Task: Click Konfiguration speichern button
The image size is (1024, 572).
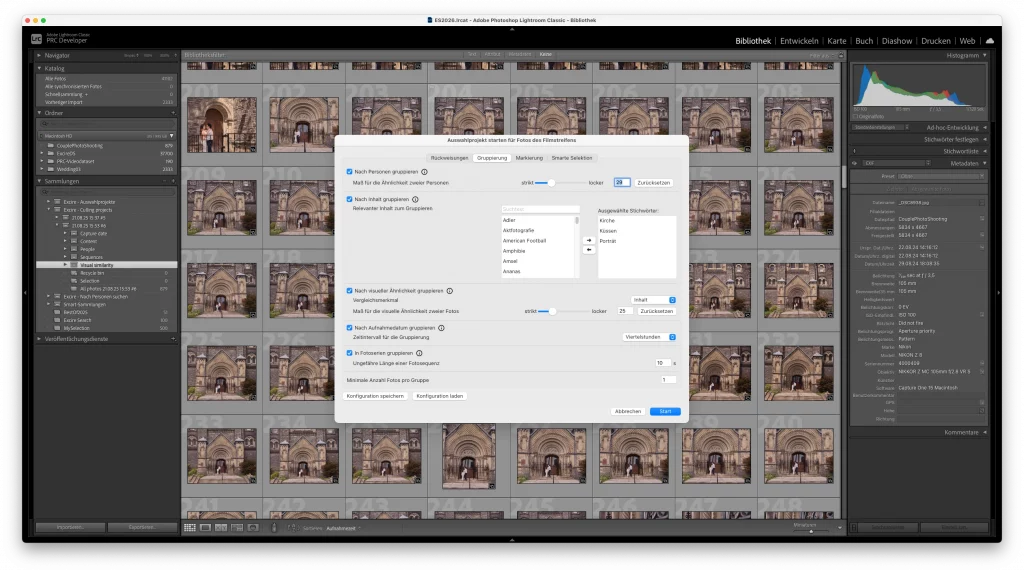Action: pos(375,397)
